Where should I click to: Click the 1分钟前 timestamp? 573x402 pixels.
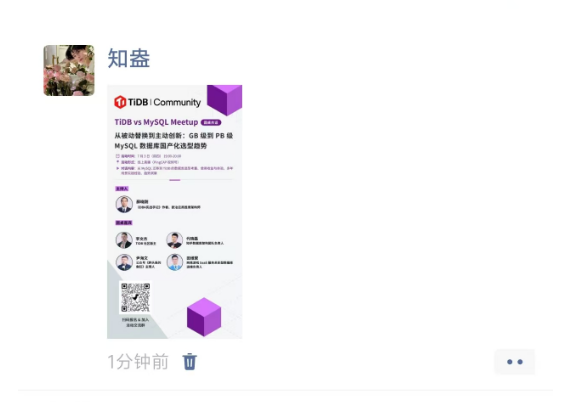138,362
